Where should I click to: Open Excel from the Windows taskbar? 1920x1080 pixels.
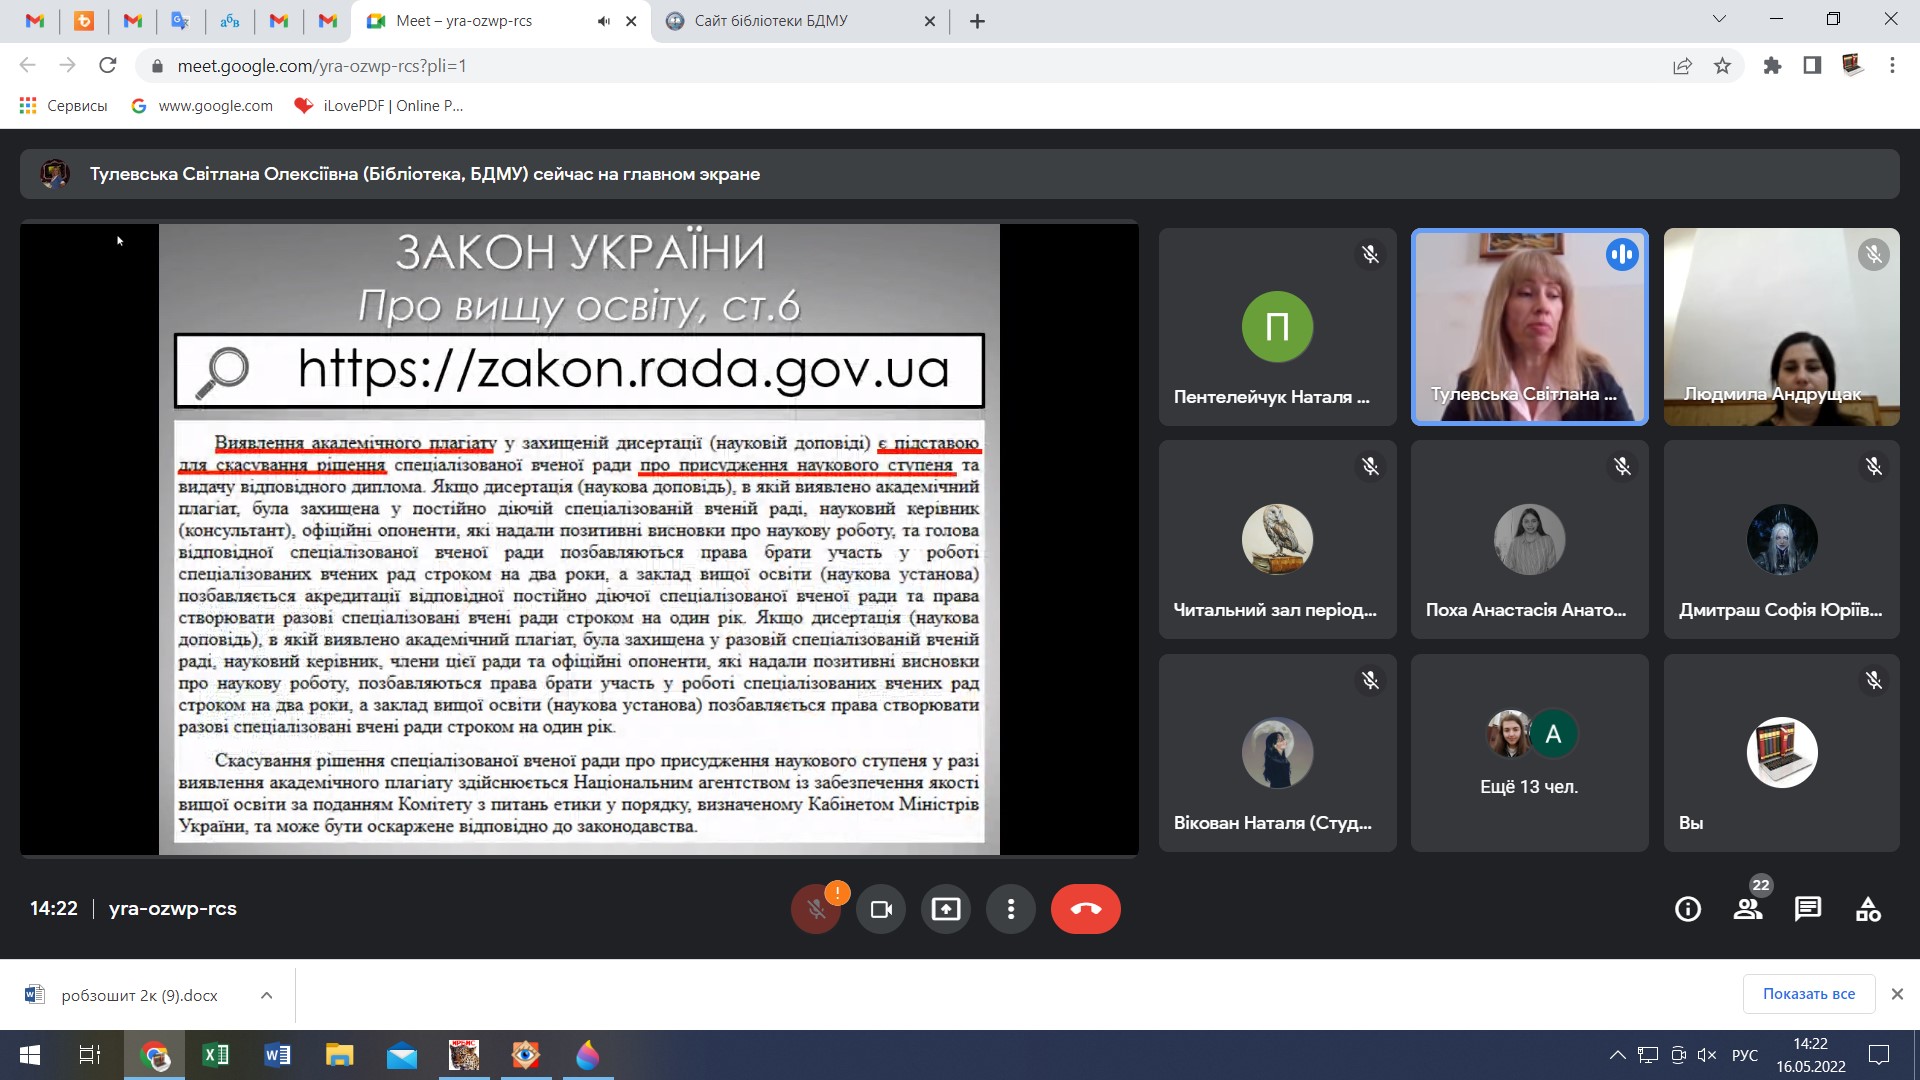(215, 1055)
